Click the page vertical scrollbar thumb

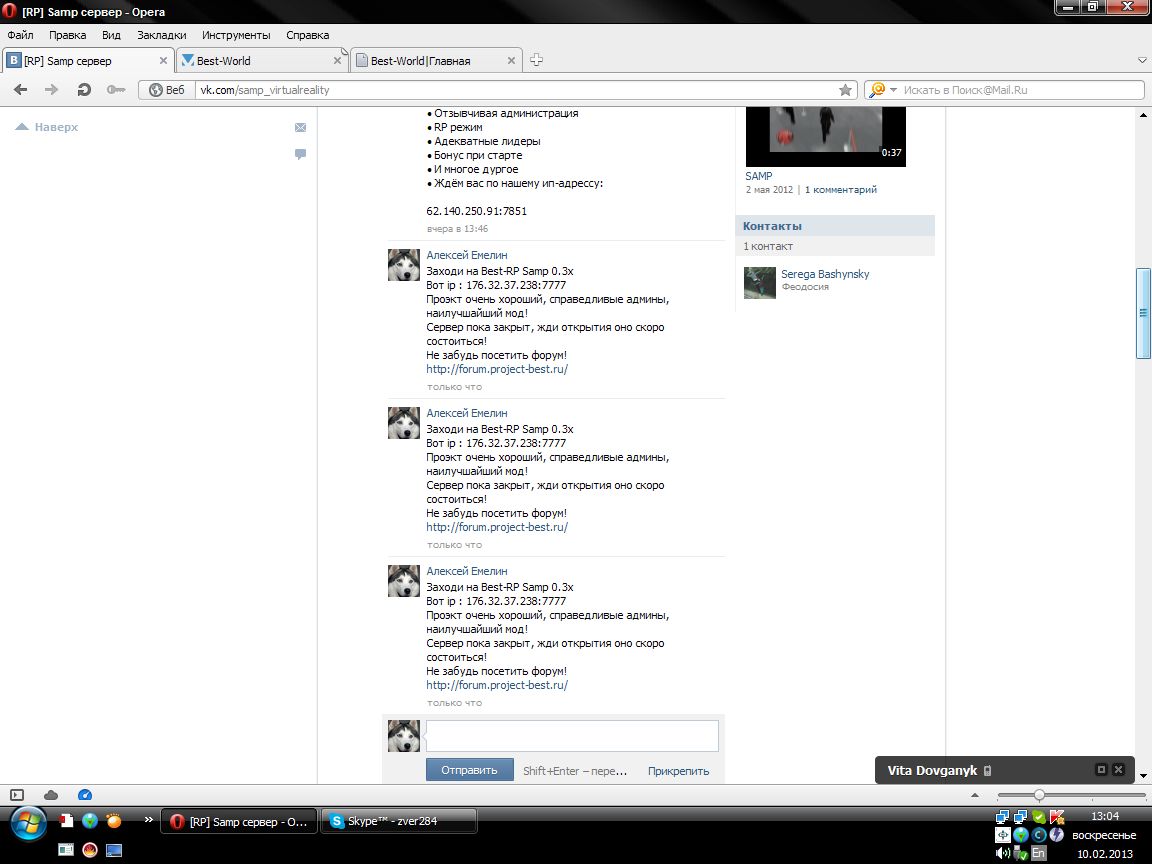(1143, 313)
